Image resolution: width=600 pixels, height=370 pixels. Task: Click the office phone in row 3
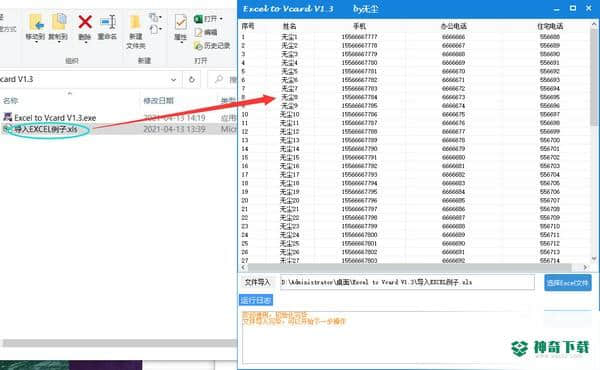453,54
